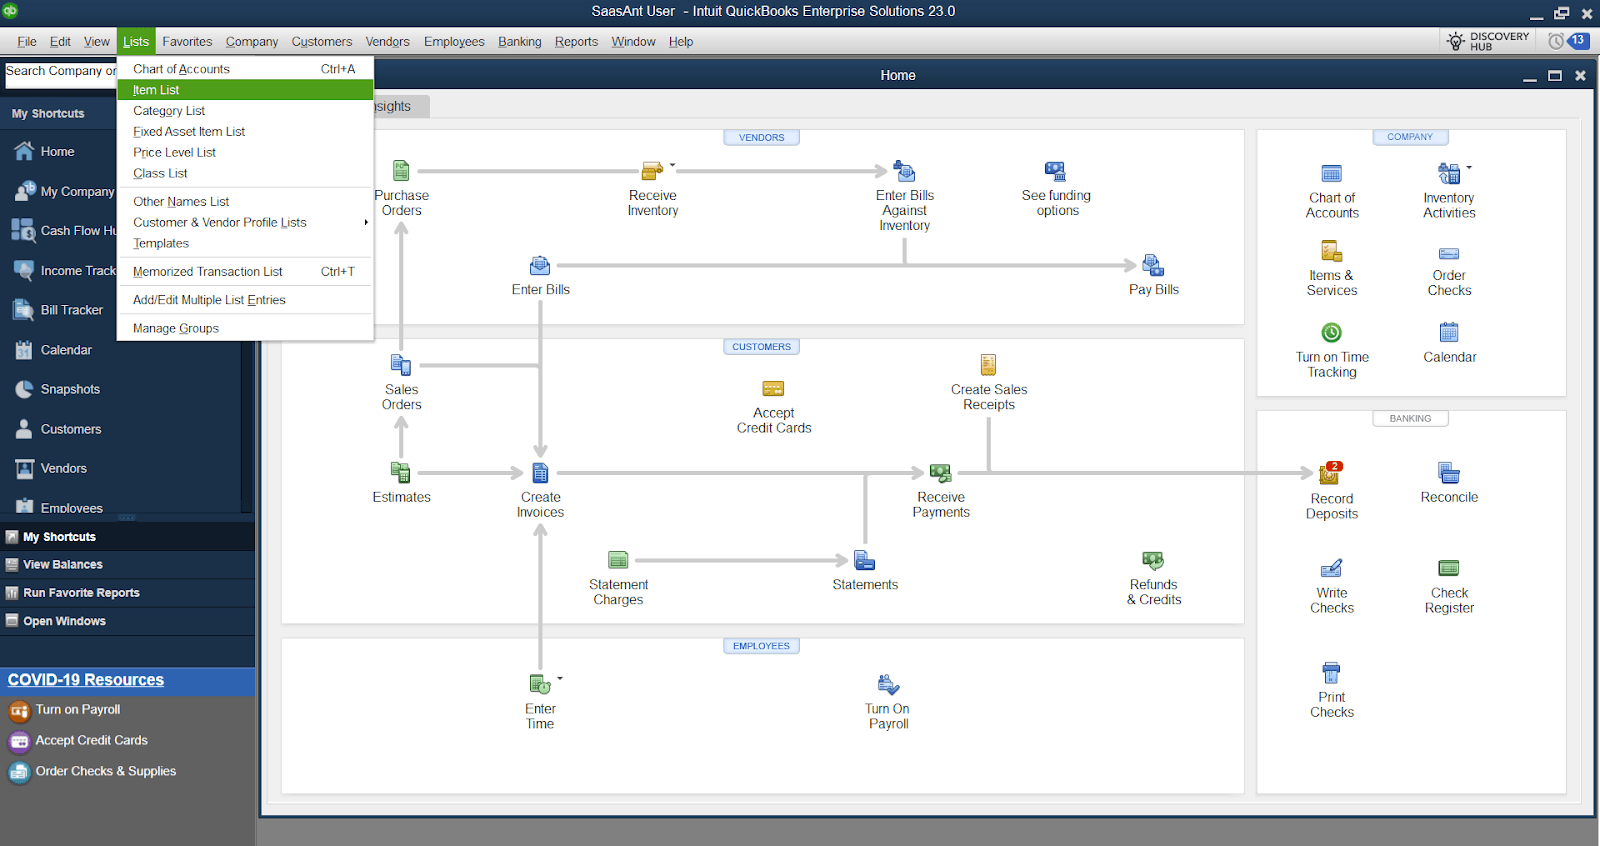The height and width of the screenshot is (846, 1600).
Task: Open the Print Checks icon
Action: click(1331, 672)
